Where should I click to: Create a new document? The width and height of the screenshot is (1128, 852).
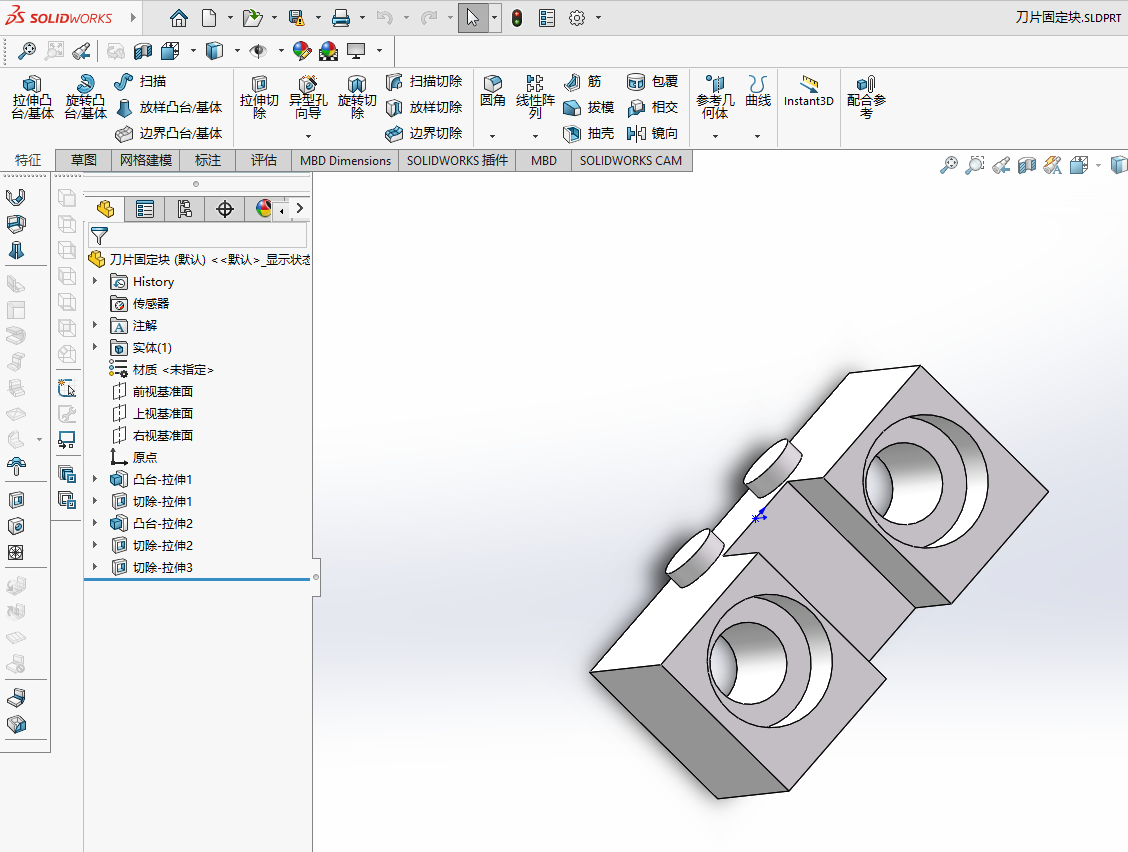pyautogui.click(x=209, y=18)
